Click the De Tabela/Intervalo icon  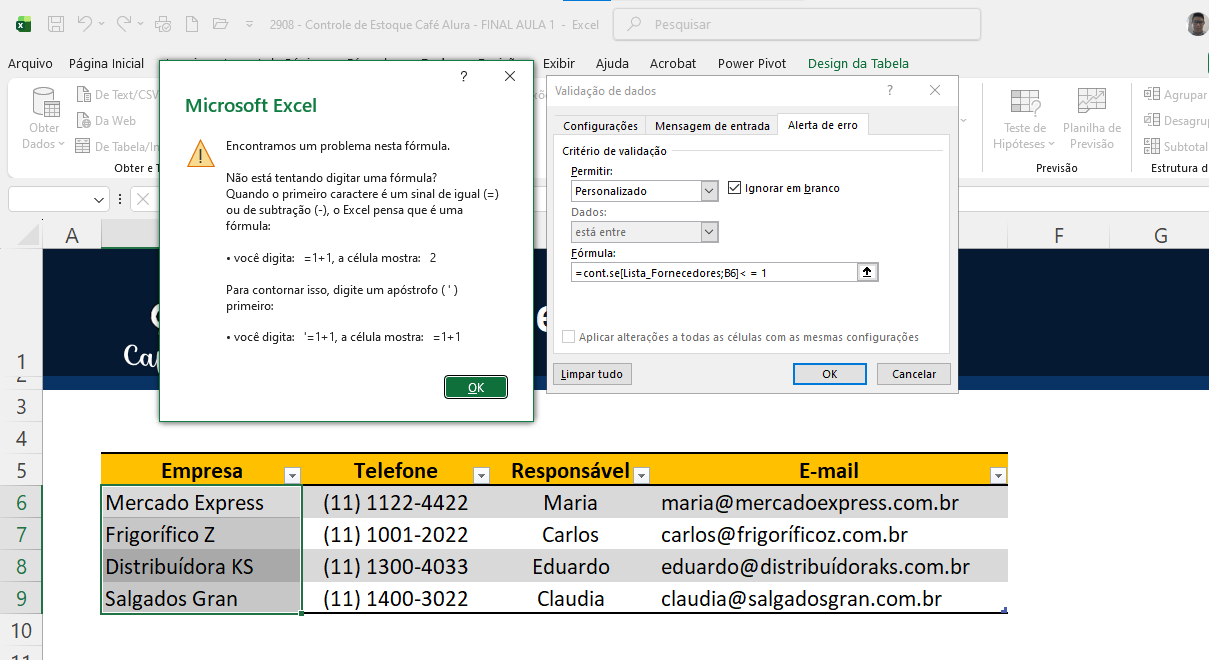point(85,147)
